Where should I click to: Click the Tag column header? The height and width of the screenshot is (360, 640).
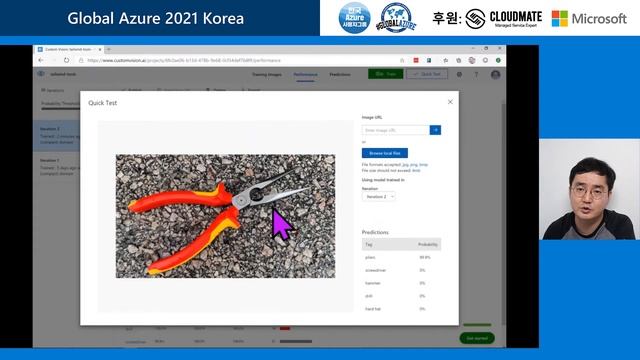tap(369, 244)
